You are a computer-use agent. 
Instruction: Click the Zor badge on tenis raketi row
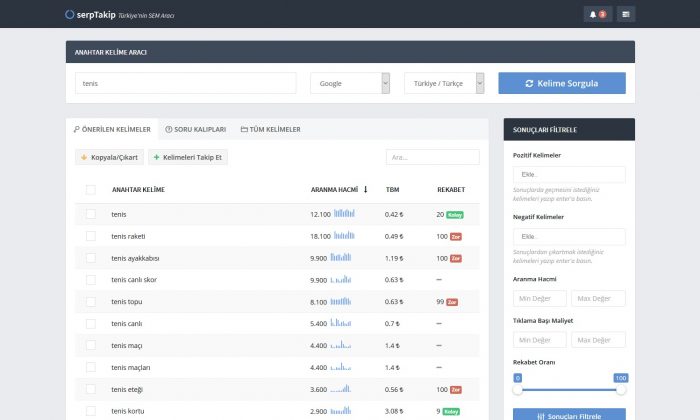click(456, 237)
